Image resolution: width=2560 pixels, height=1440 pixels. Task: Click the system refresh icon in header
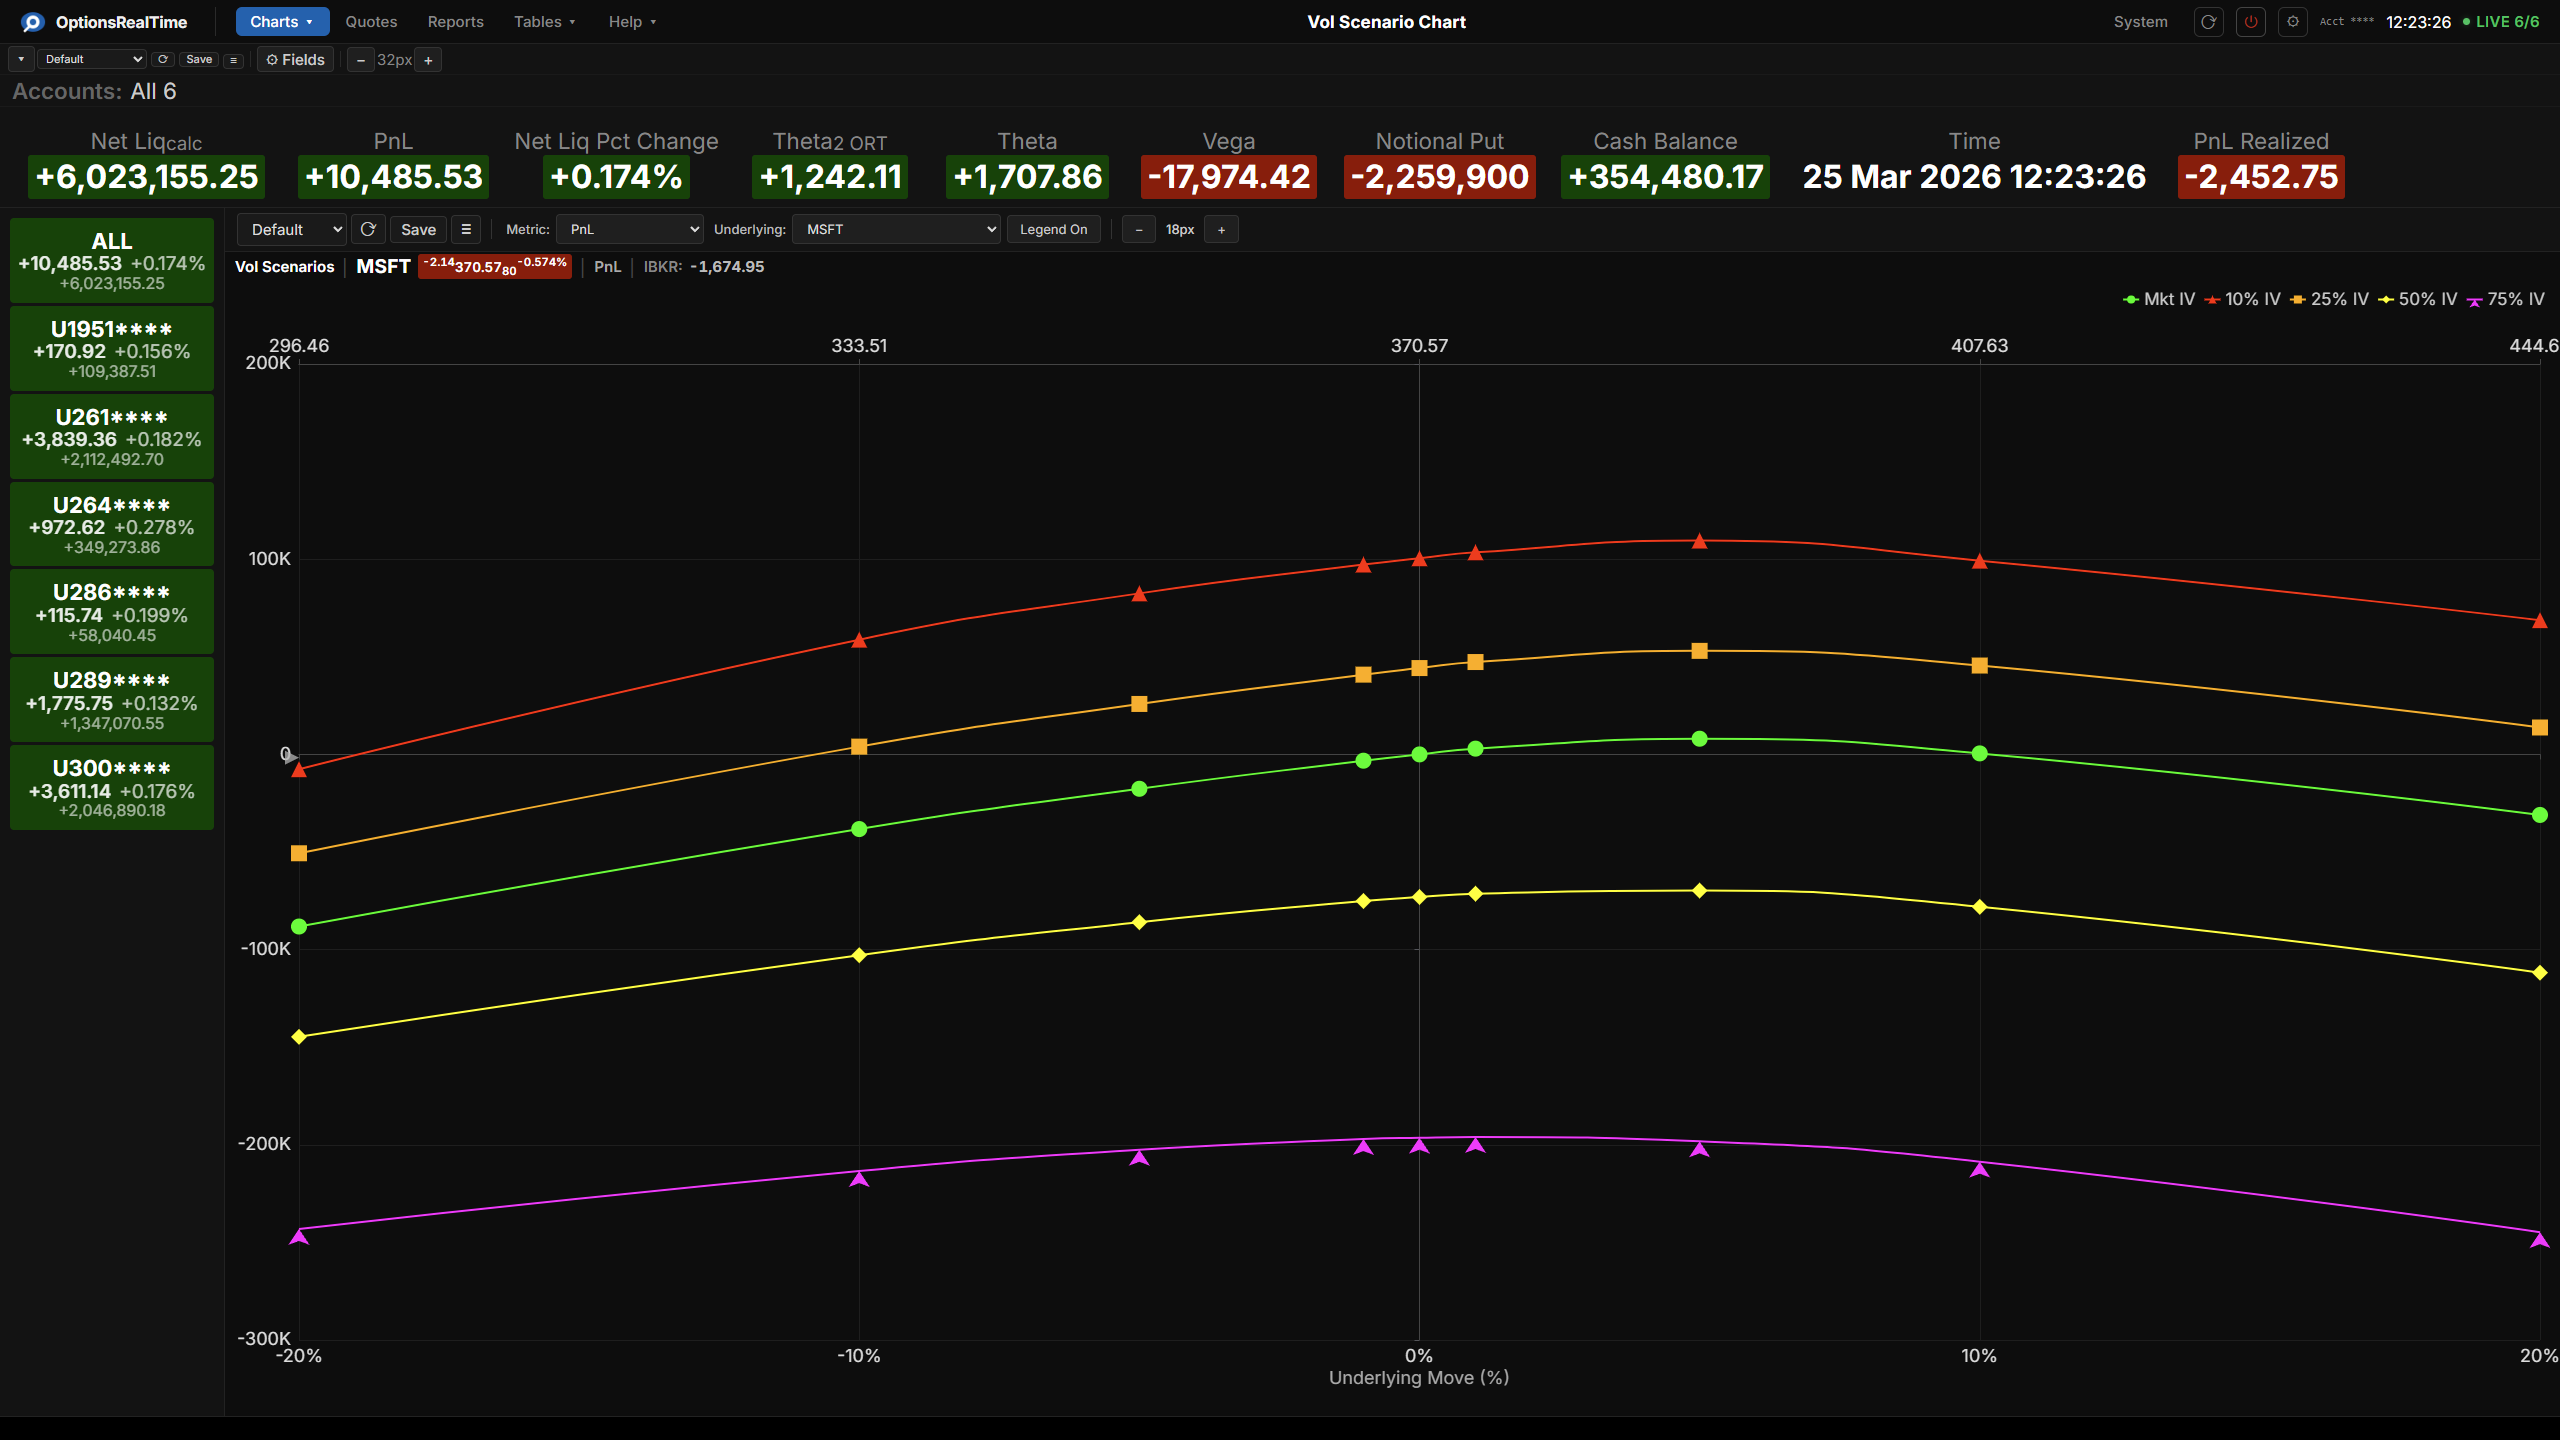tap(2208, 22)
